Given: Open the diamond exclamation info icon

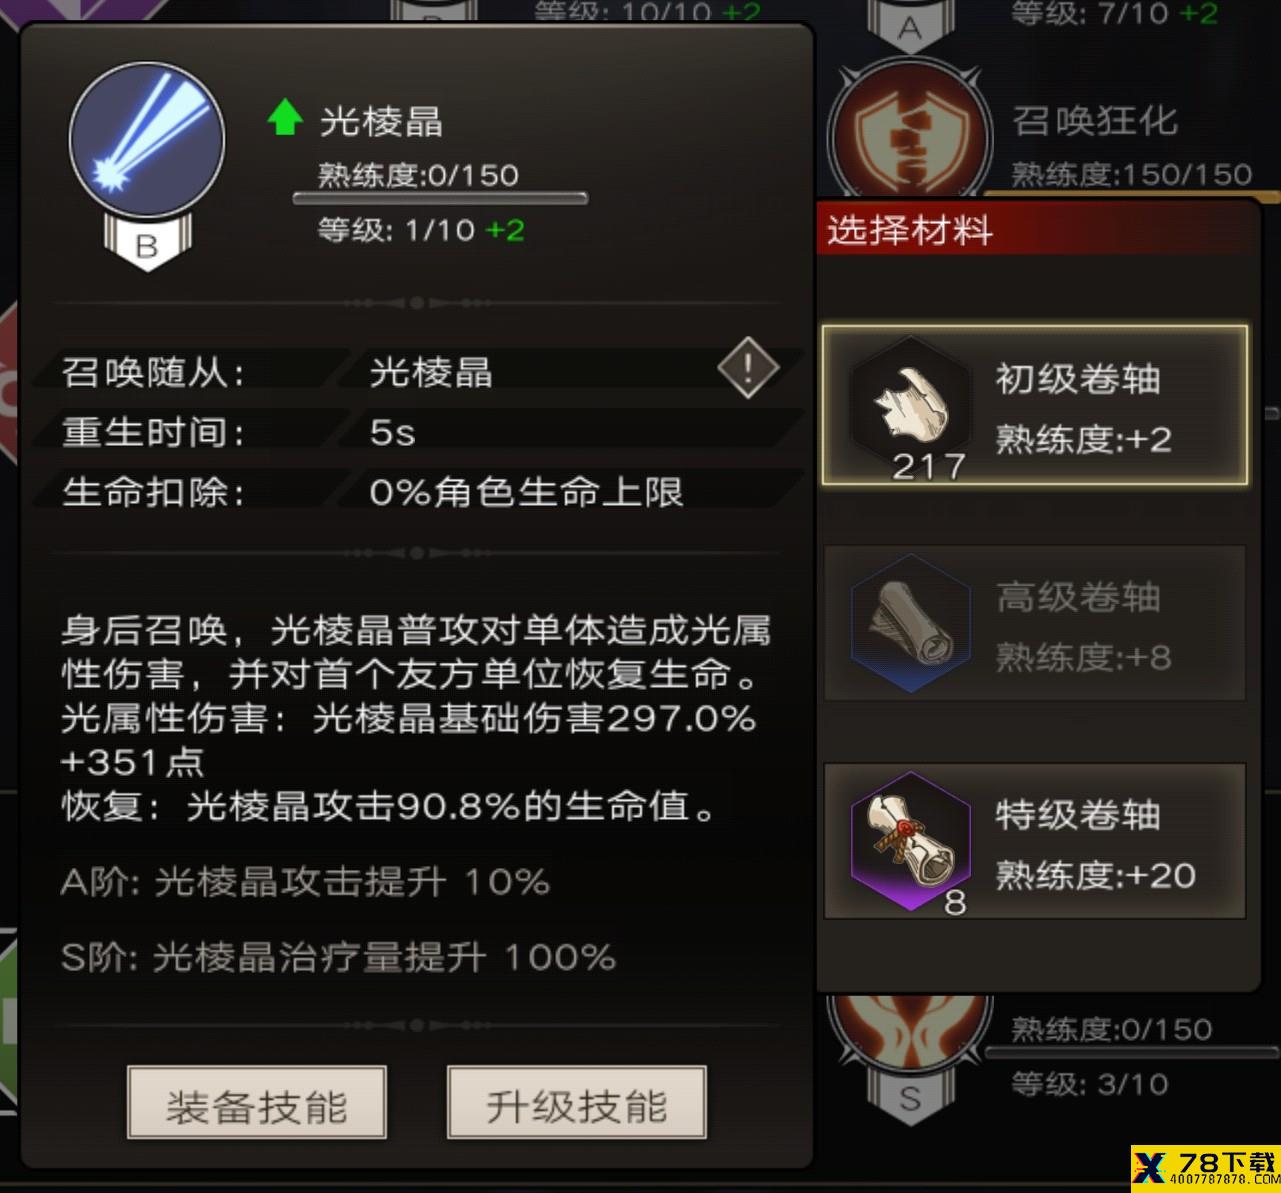Looking at the screenshot, I should click(748, 369).
